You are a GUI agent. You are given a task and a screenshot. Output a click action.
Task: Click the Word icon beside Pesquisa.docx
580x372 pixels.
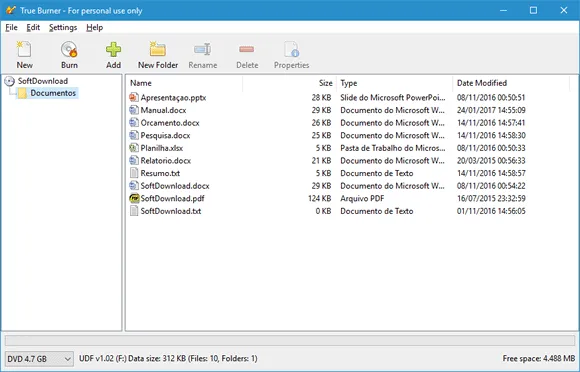[134, 135]
